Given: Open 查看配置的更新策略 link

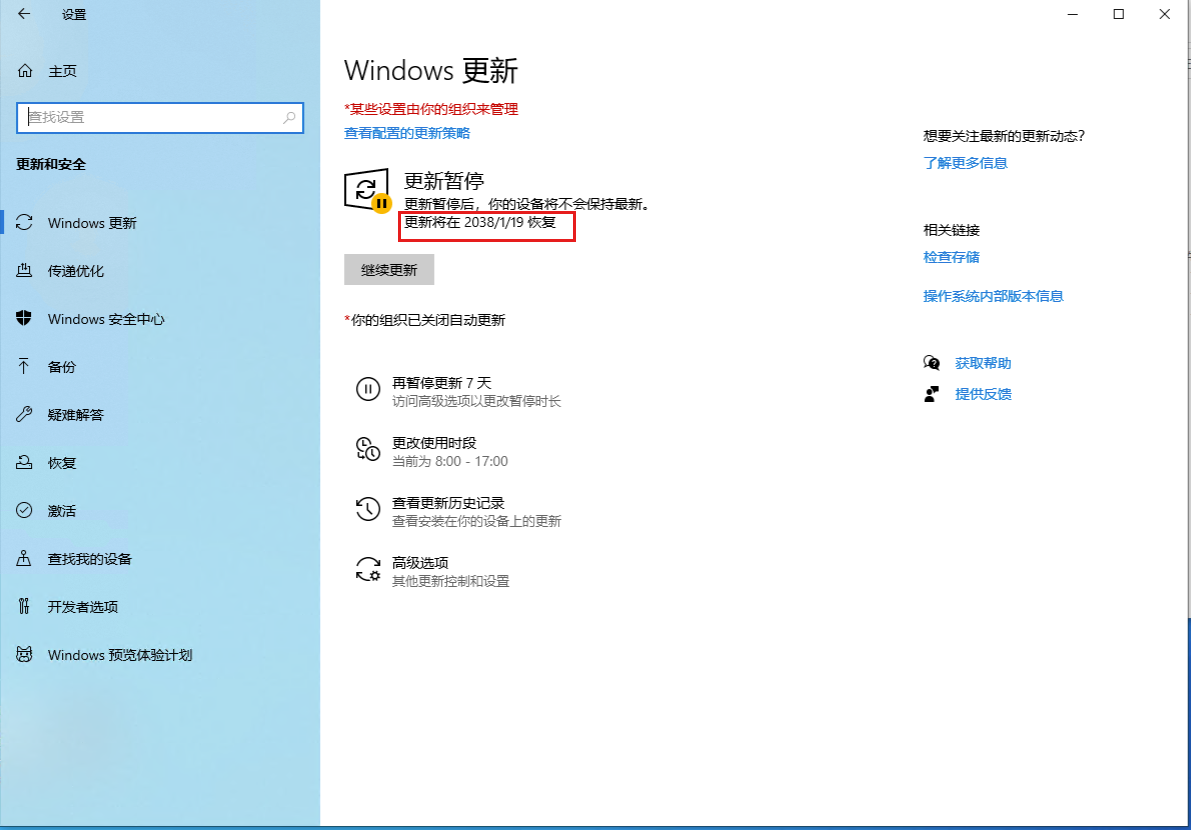Looking at the screenshot, I should coord(407,133).
